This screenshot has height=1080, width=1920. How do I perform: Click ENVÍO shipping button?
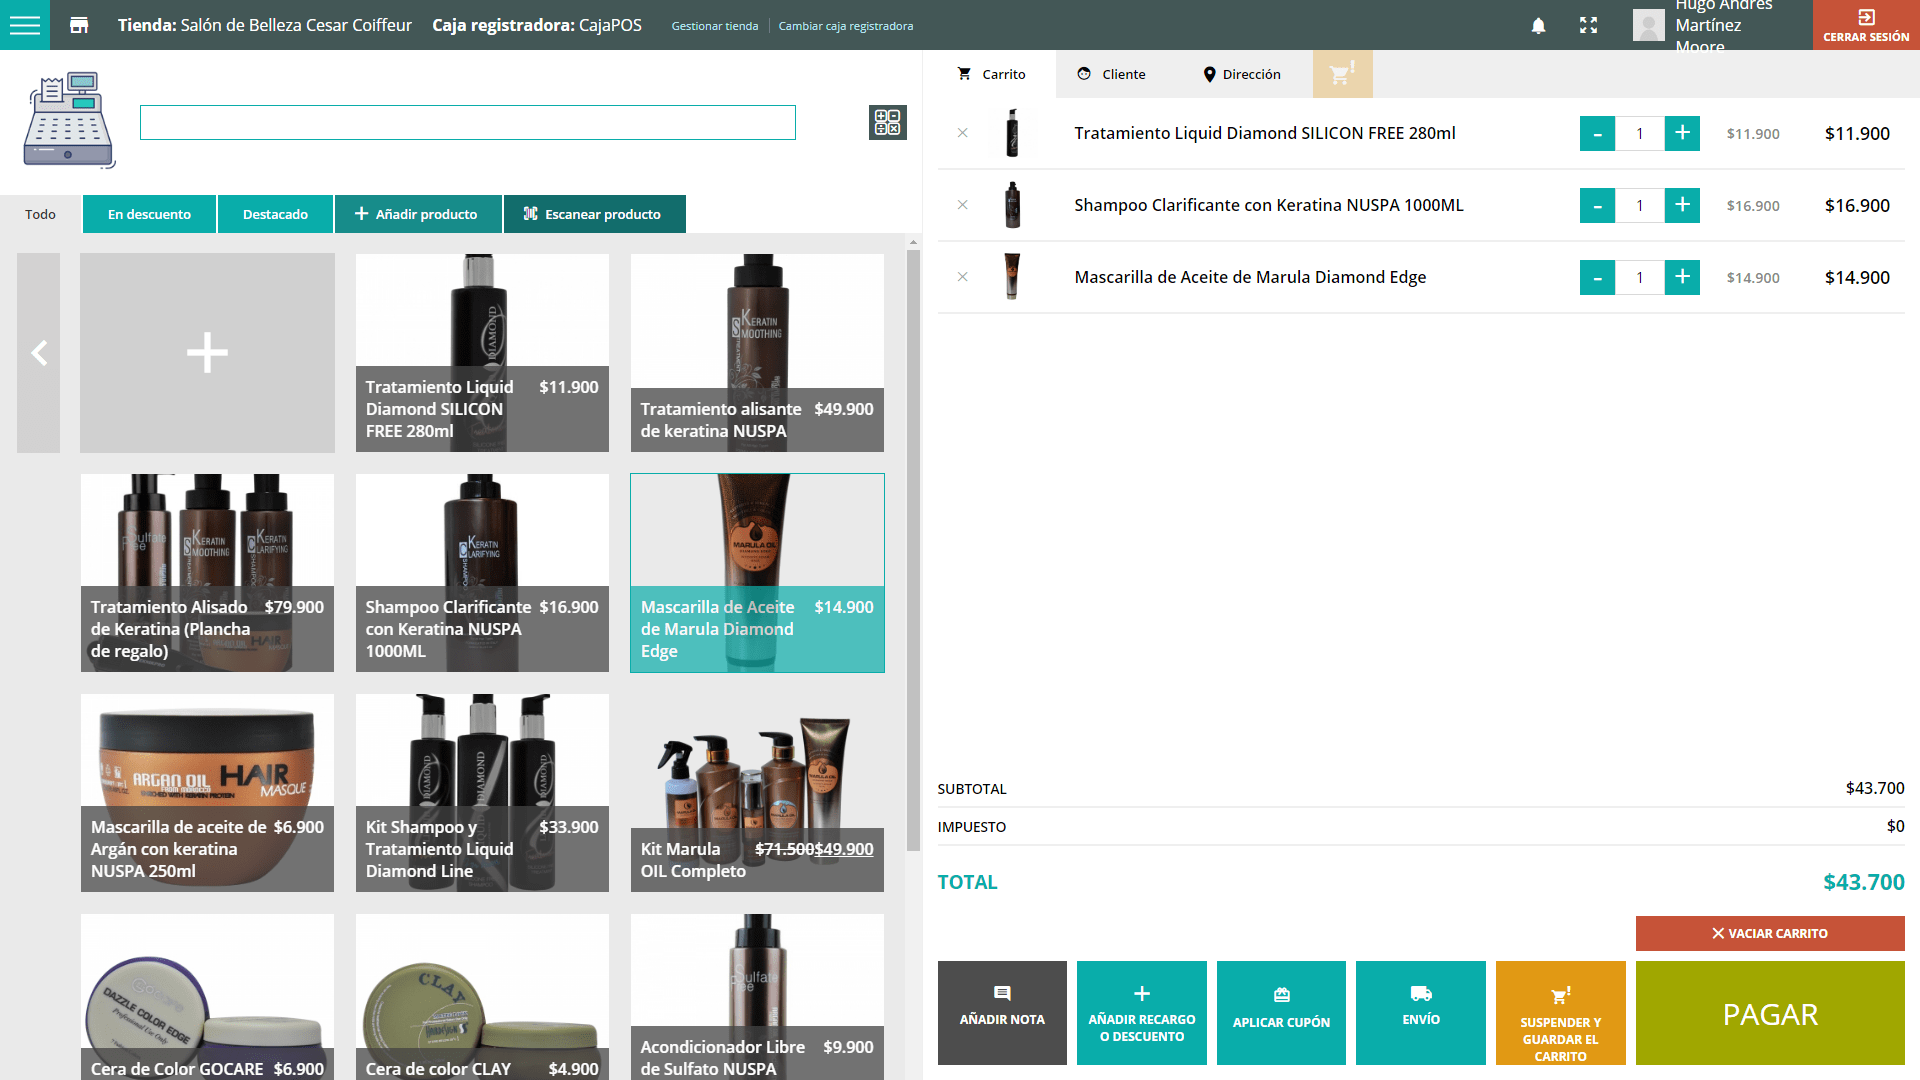(x=1421, y=1013)
